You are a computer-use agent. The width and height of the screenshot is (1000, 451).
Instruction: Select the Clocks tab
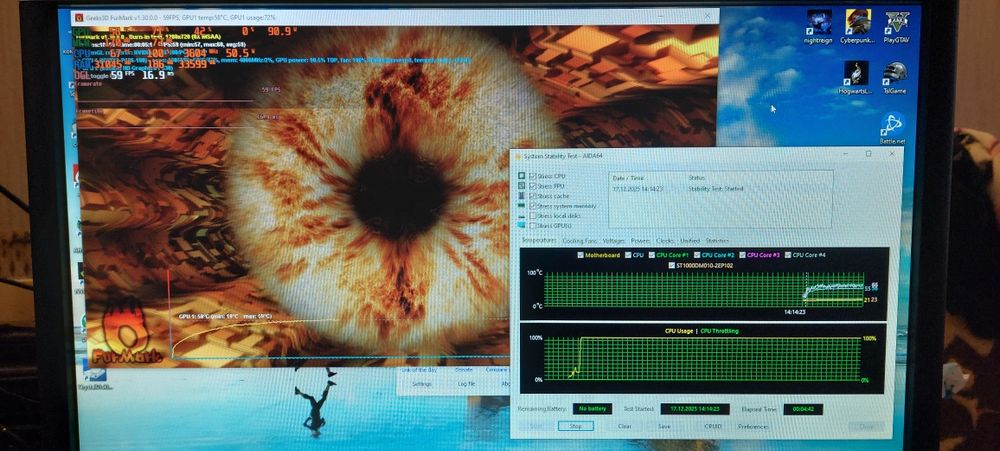665,241
